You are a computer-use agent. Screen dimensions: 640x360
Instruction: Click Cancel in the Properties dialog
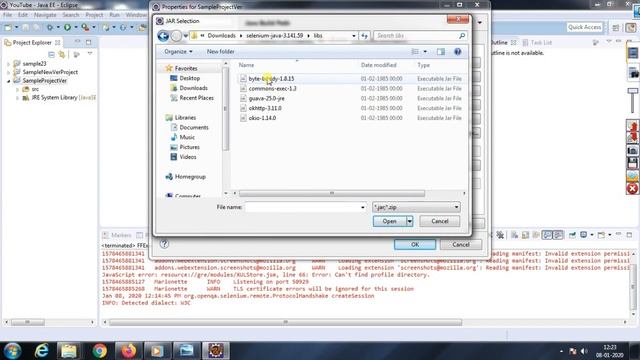(x=460, y=244)
